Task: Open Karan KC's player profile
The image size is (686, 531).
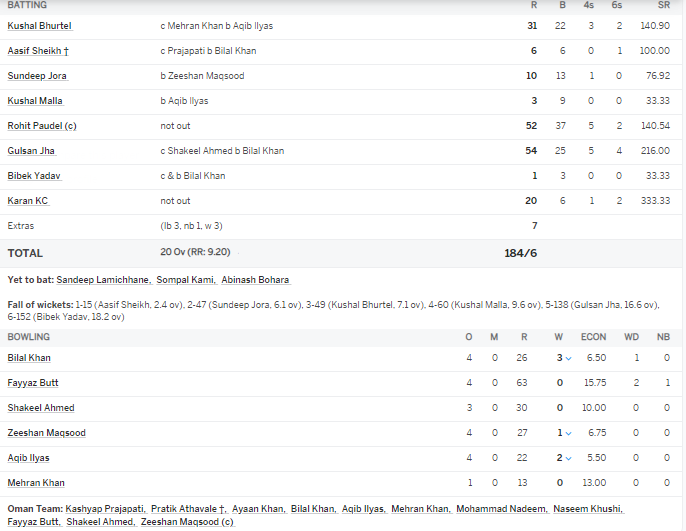Action: (28, 200)
